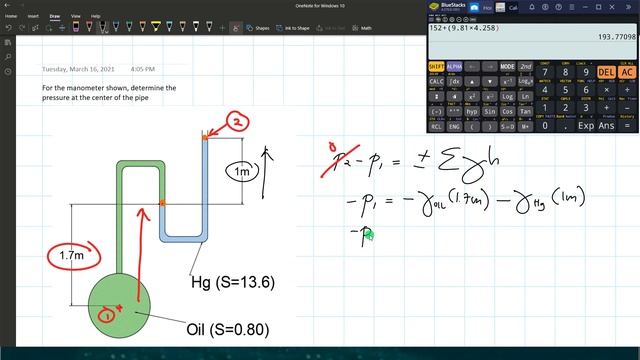The height and width of the screenshot is (360, 640).
Task: Clear the calculator with AC
Action: click(627, 72)
